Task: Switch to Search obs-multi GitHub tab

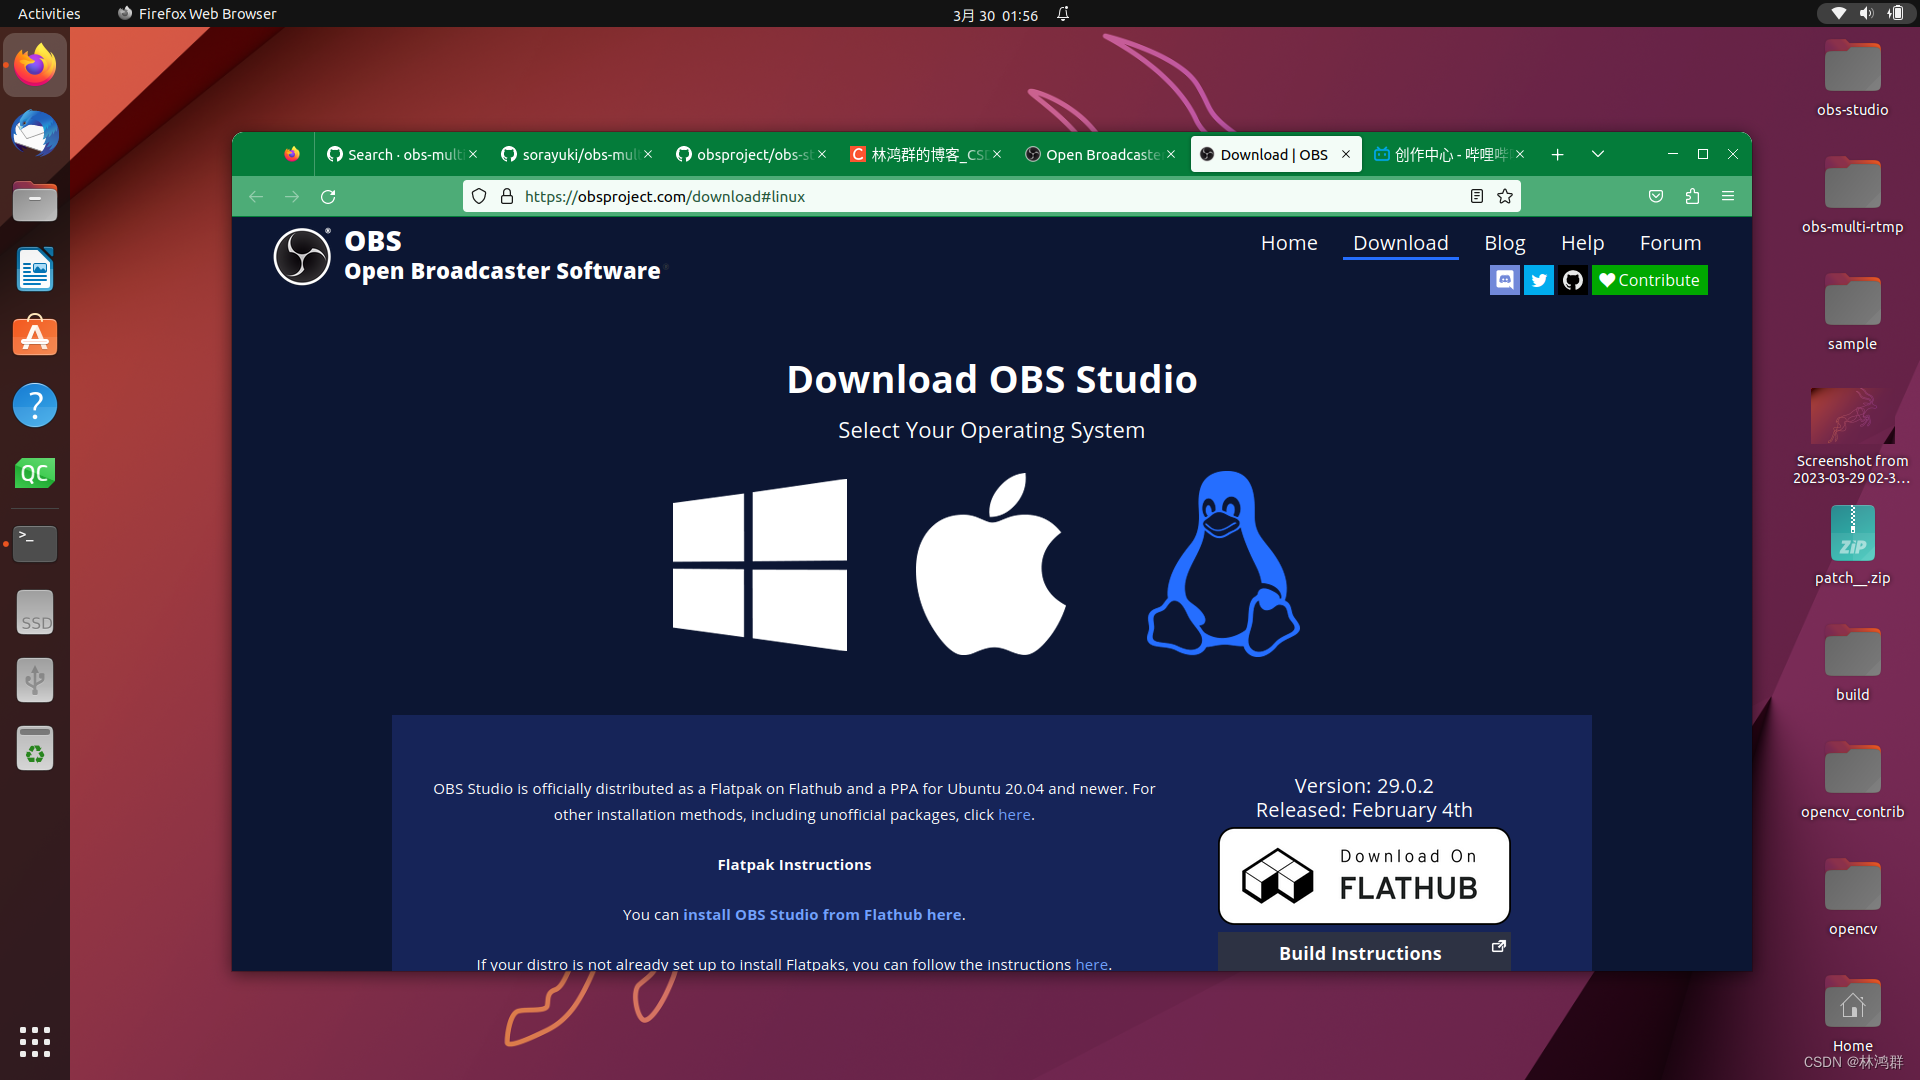Action: coord(402,155)
